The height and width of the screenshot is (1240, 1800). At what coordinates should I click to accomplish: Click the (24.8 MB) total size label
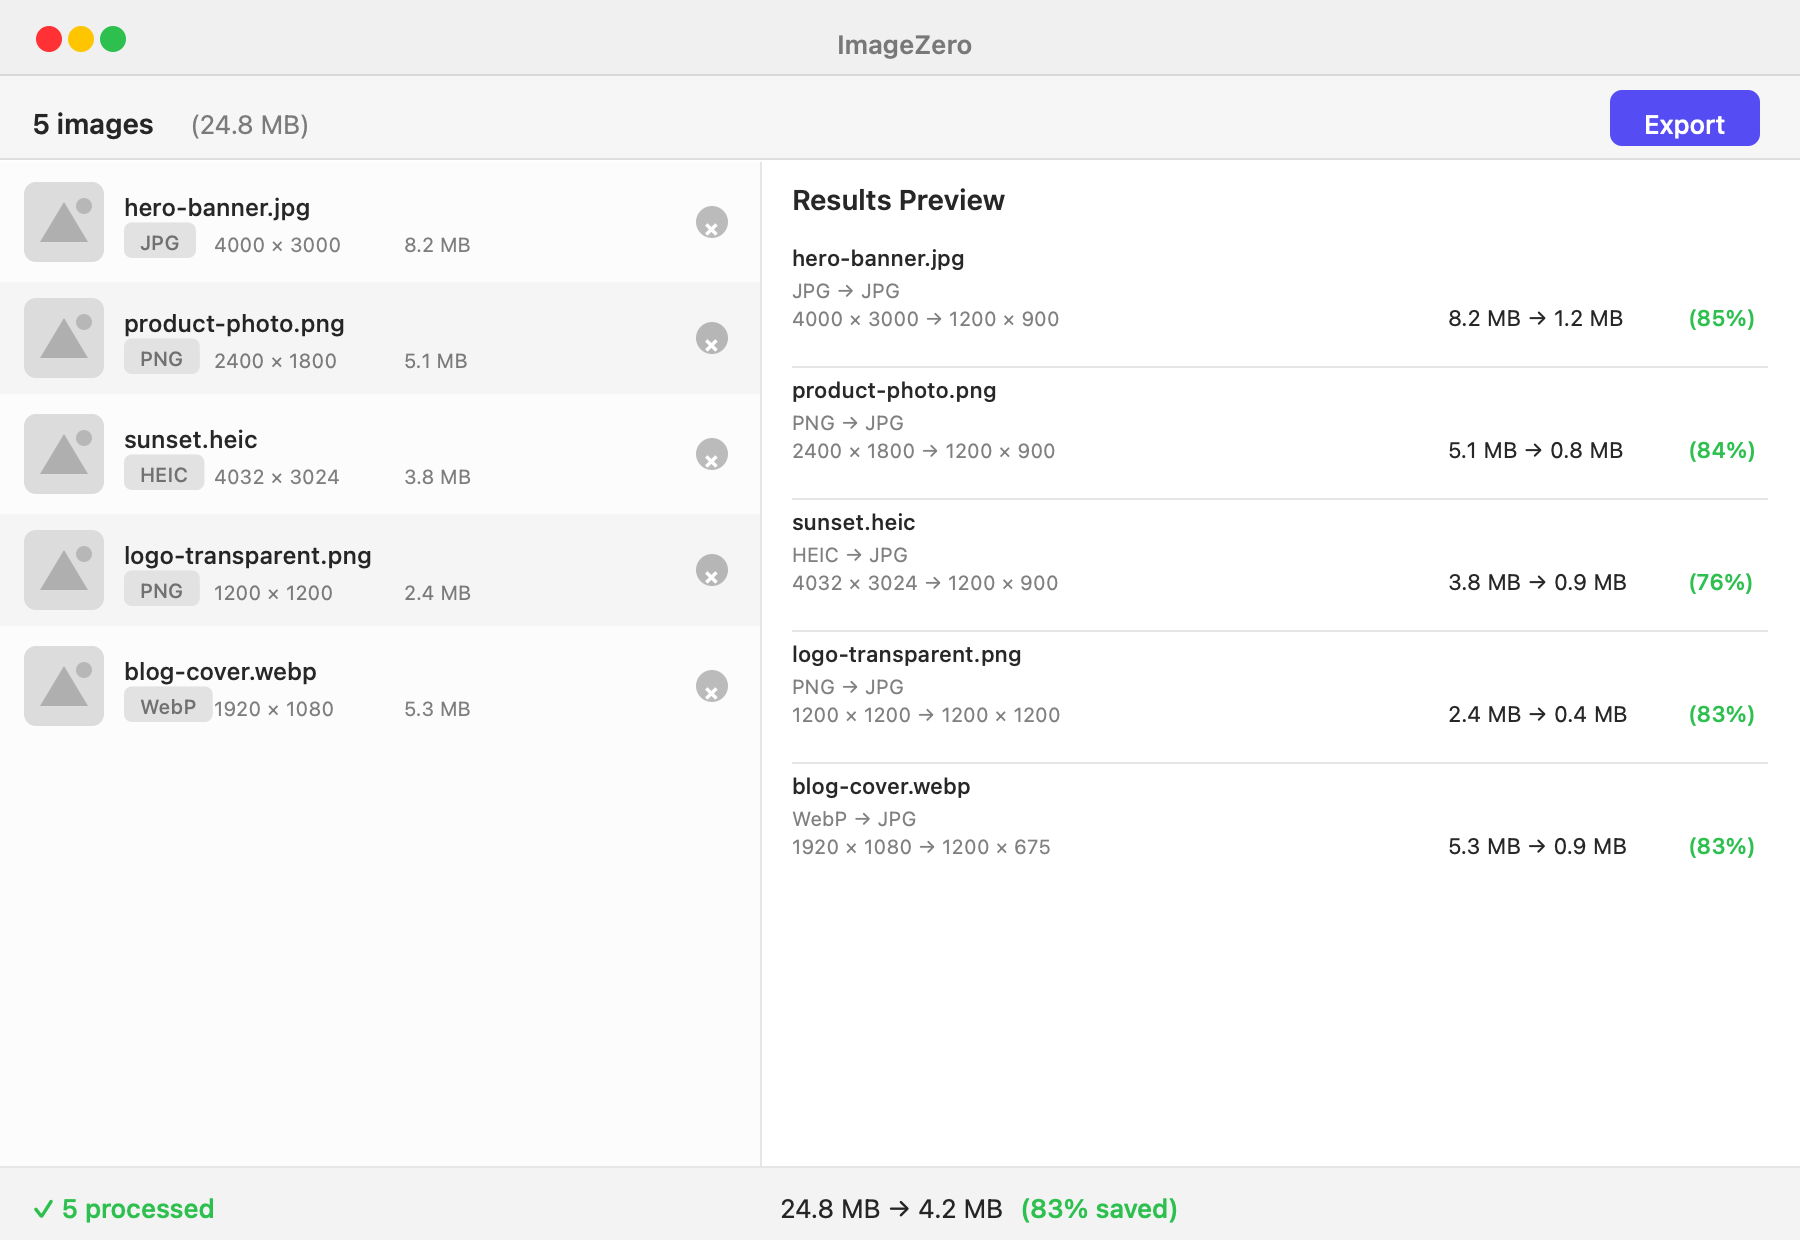click(x=250, y=125)
